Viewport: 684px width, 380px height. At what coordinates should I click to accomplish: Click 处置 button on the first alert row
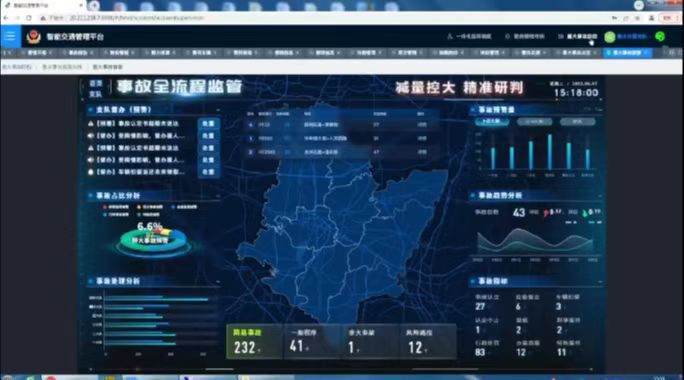point(208,123)
